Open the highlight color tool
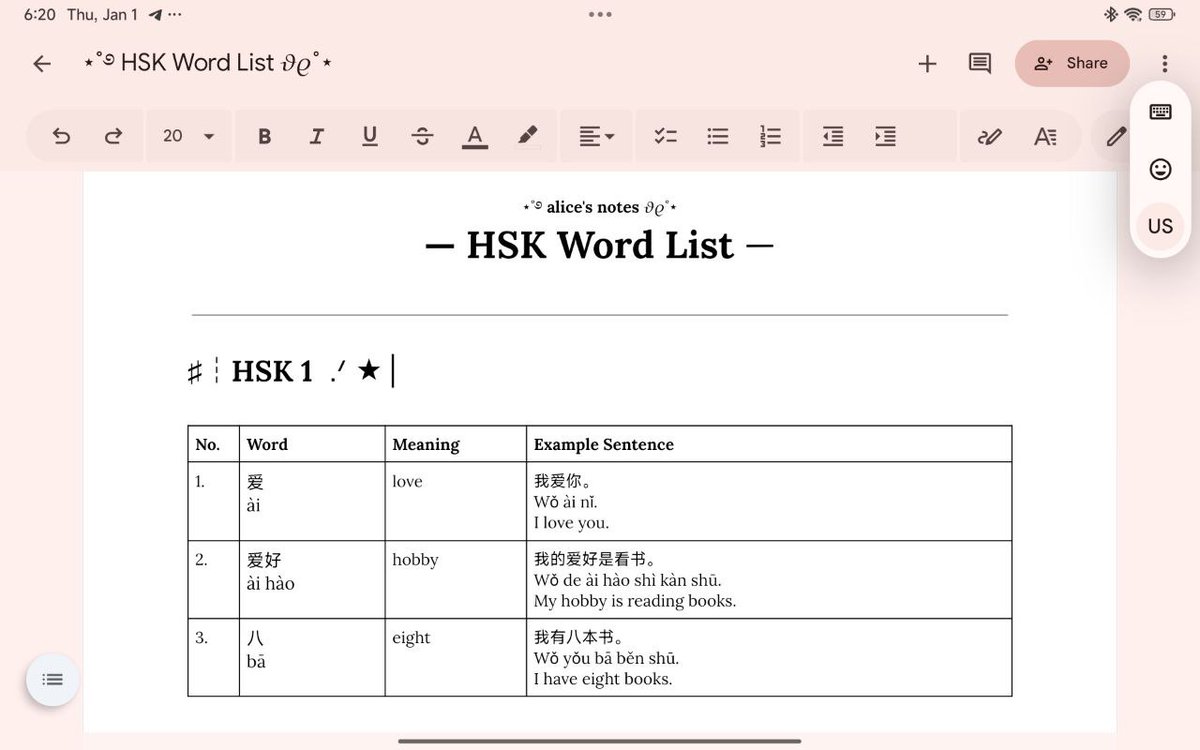This screenshot has width=1200, height=750. tap(527, 136)
